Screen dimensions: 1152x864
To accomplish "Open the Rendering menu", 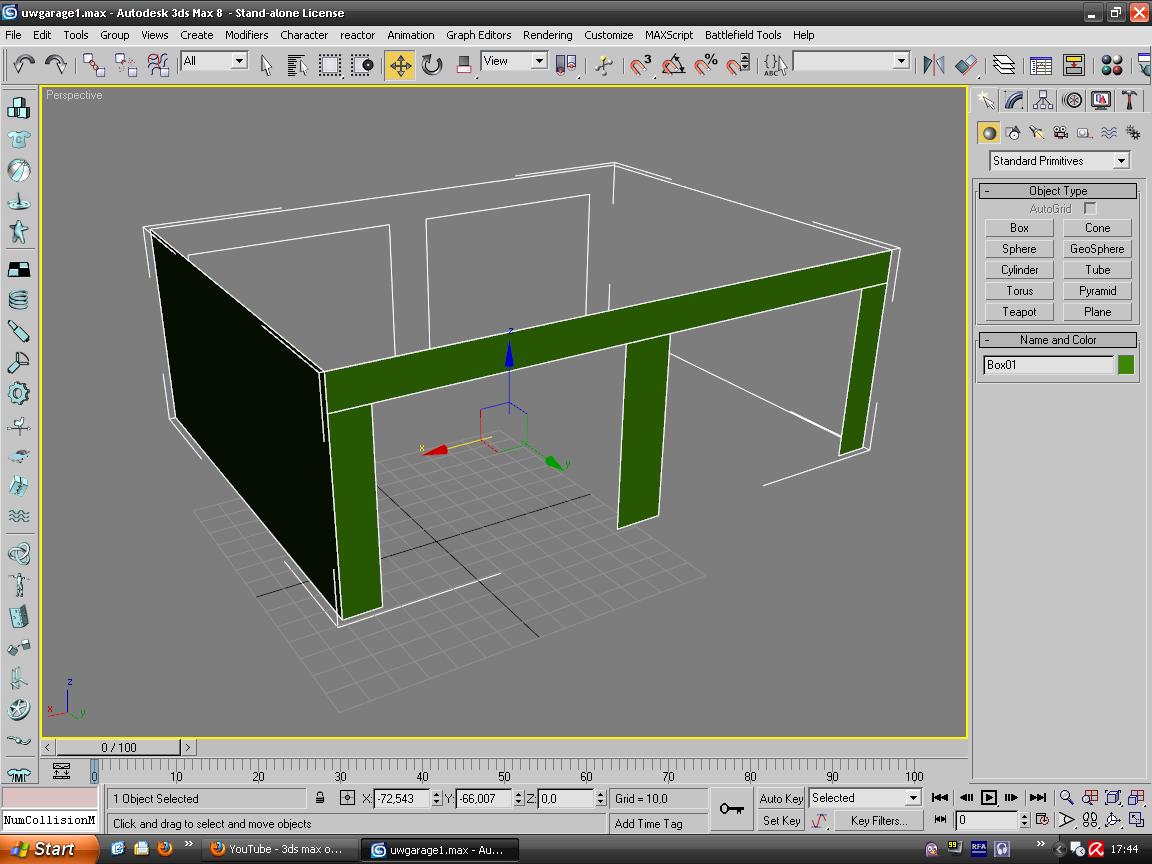I will click(547, 34).
